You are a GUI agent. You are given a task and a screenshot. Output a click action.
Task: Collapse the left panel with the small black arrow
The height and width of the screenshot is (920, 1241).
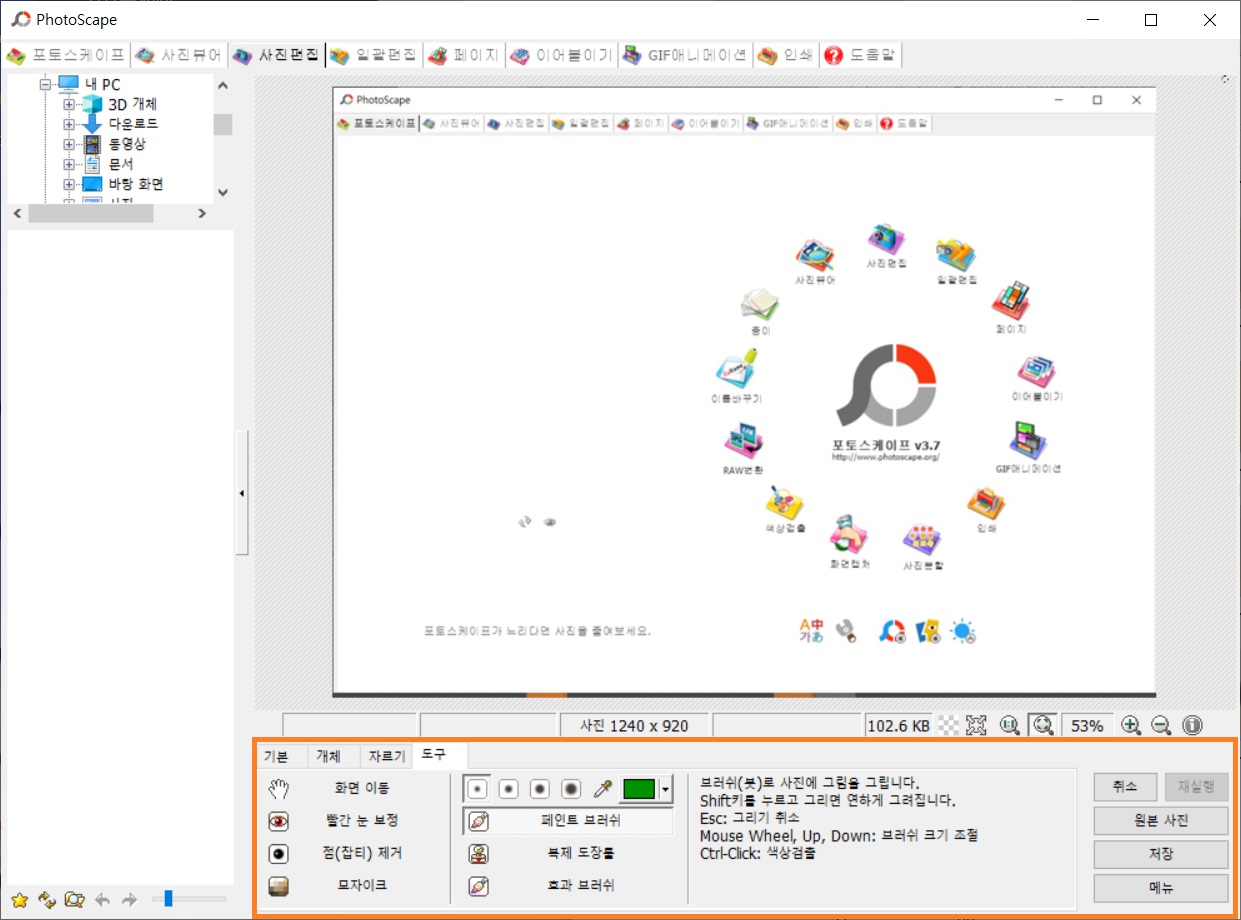[242, 493]
